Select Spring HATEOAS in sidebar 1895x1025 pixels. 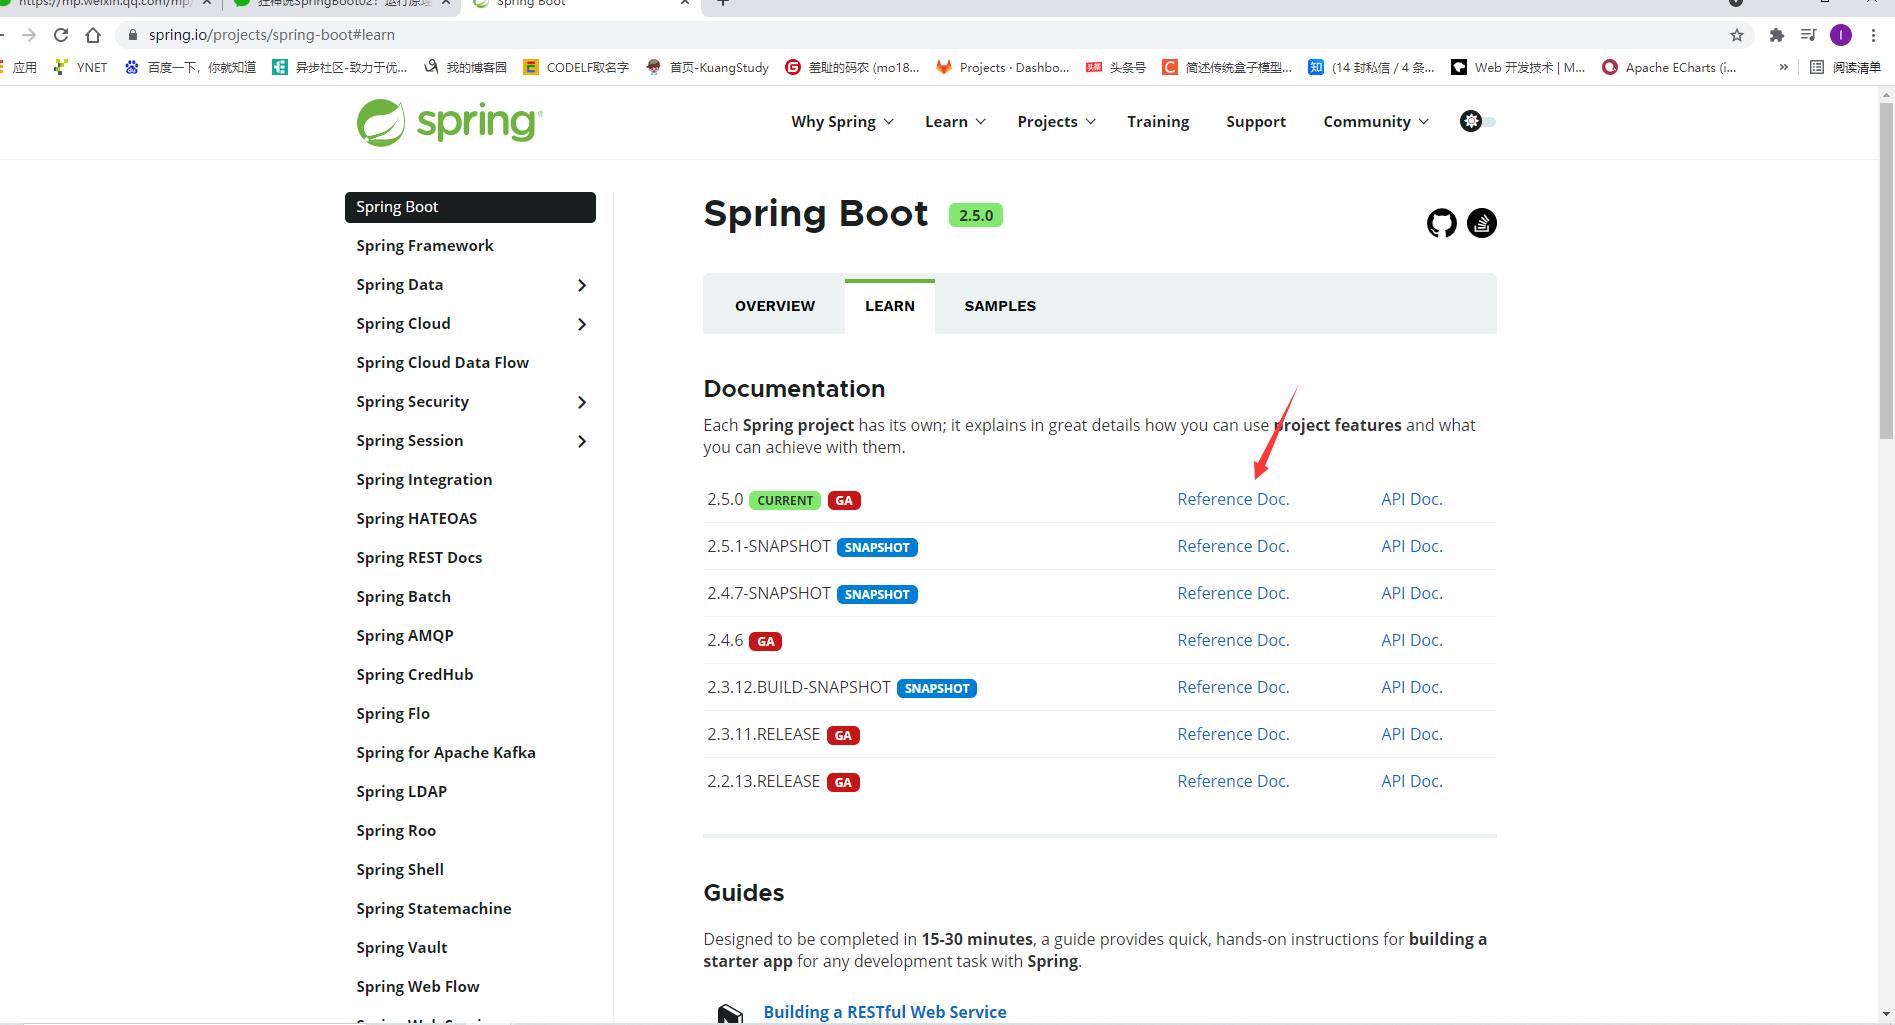point(417,519)
